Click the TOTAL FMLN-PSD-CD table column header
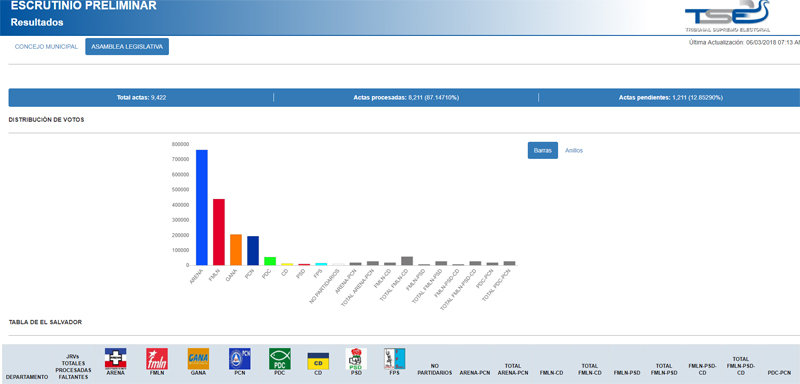800x384 pixels. (740, 366)
